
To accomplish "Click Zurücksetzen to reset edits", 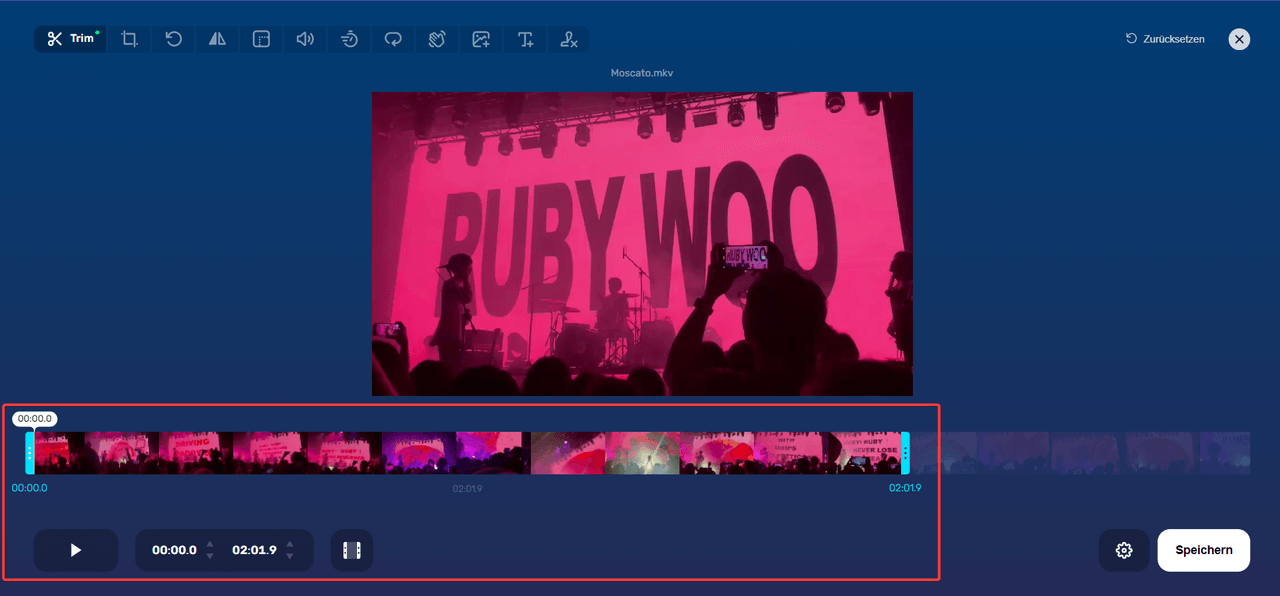I will (x=1165, y=39).
